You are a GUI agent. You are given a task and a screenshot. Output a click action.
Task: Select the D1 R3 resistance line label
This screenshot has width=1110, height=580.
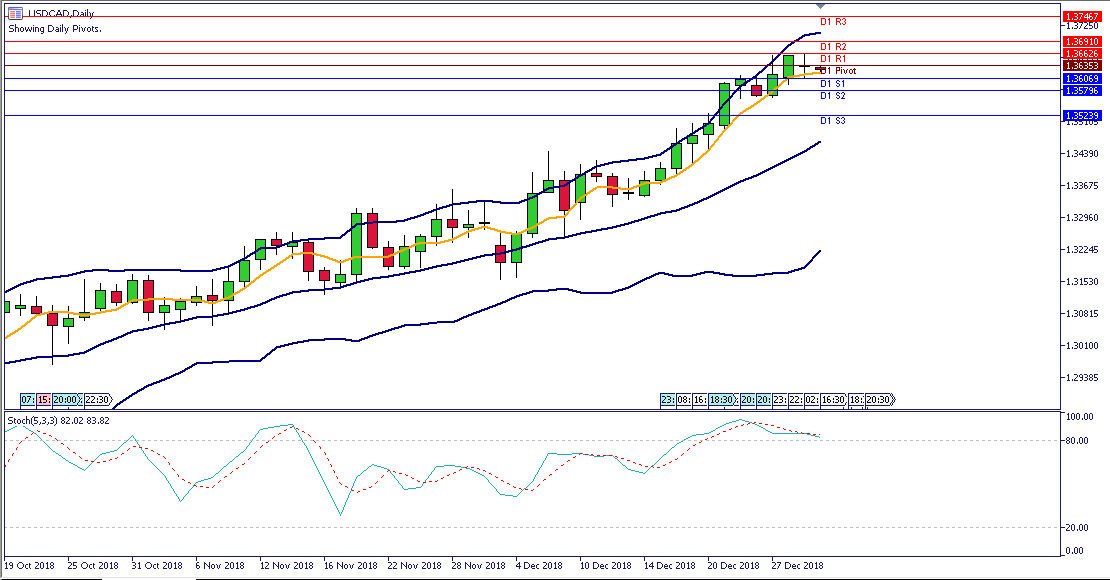pos(834,22)
